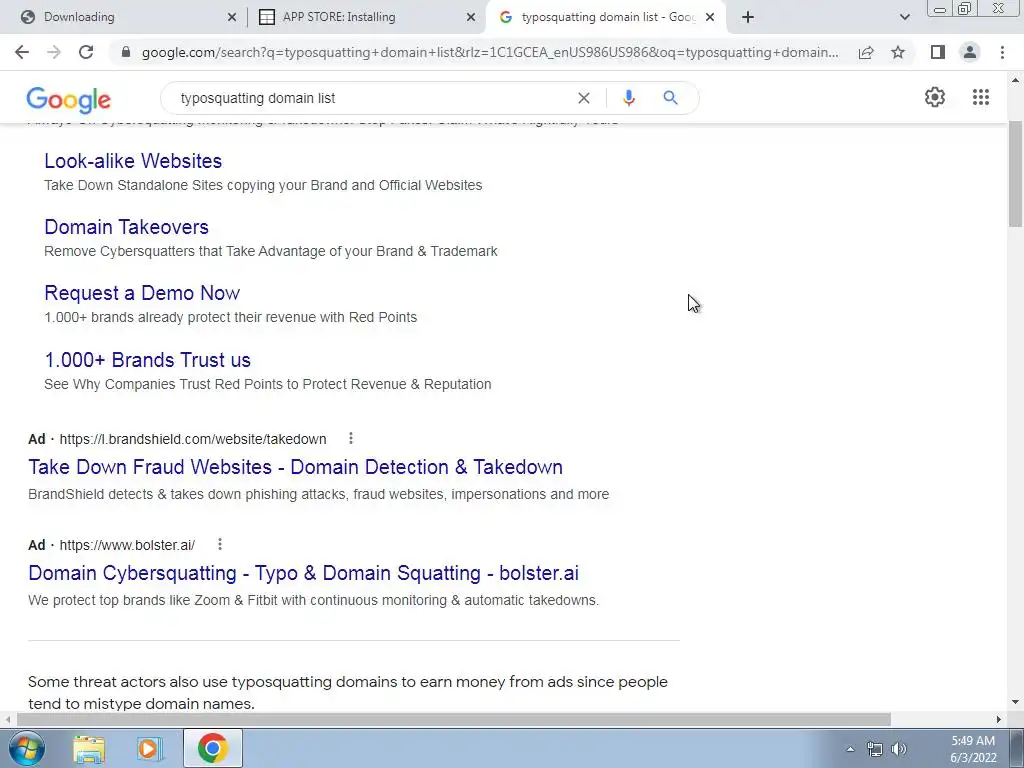Click into the Google search field
The image size is (1024, 768).
click(x=372, y=98)
